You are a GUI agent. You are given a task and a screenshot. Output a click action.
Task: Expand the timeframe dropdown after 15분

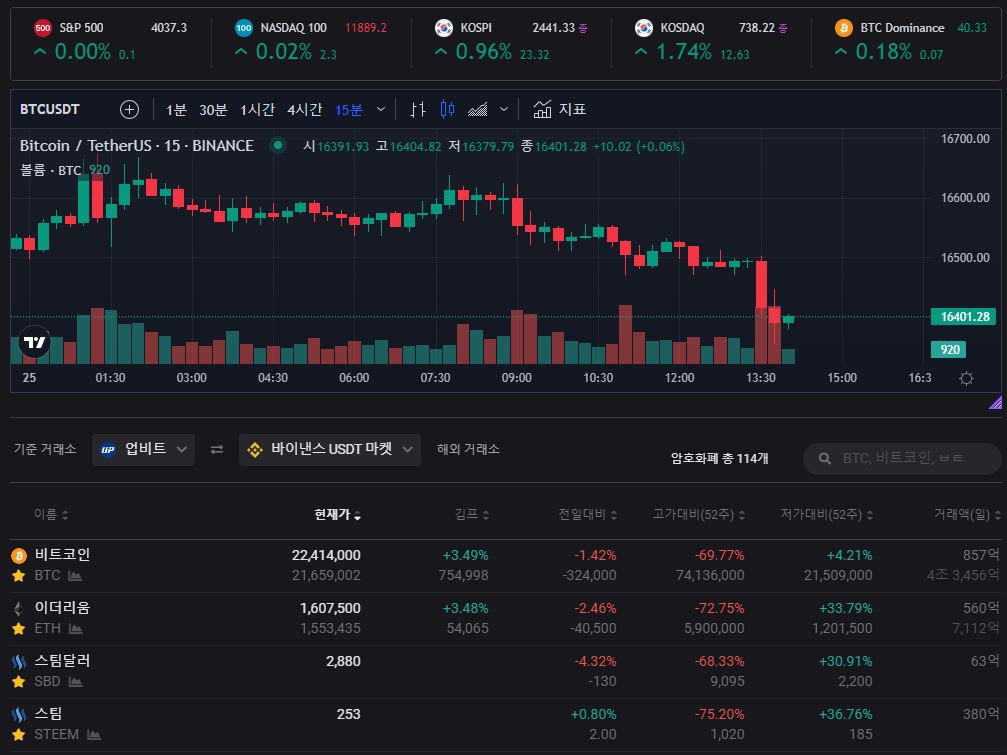point(381,109)
